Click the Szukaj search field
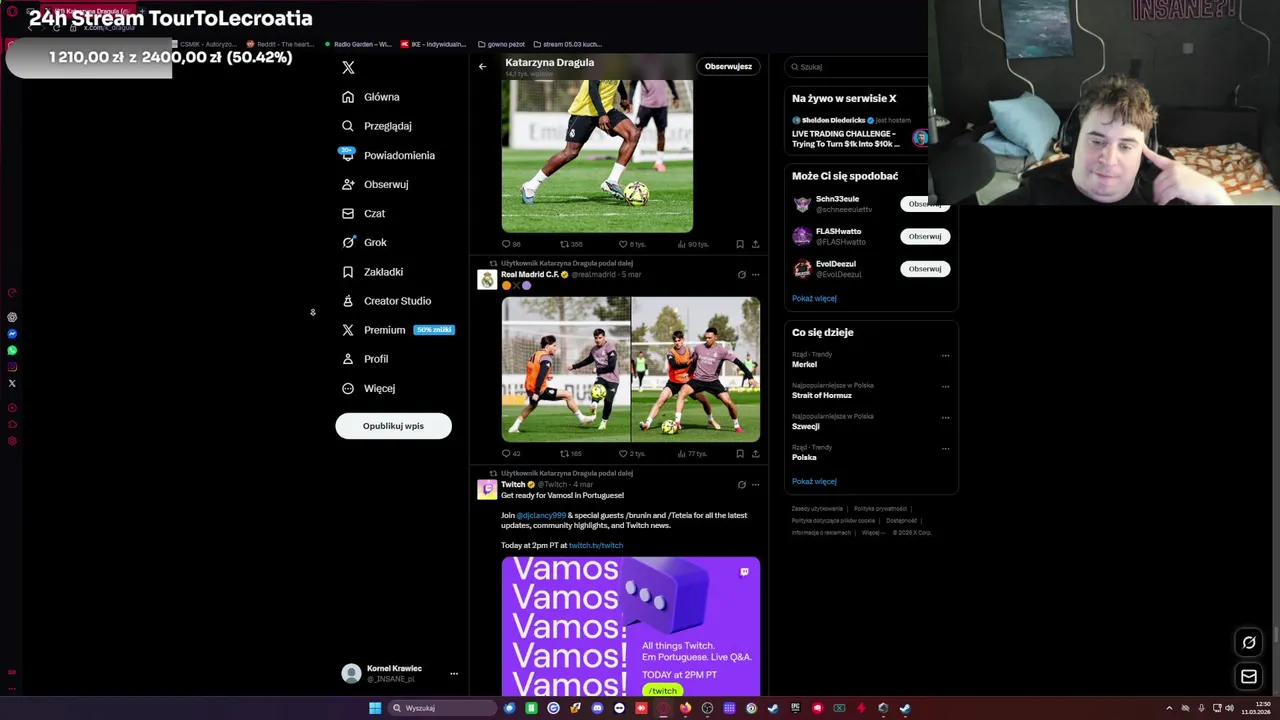The image size is (1280, 720). [x=858, y=67]
